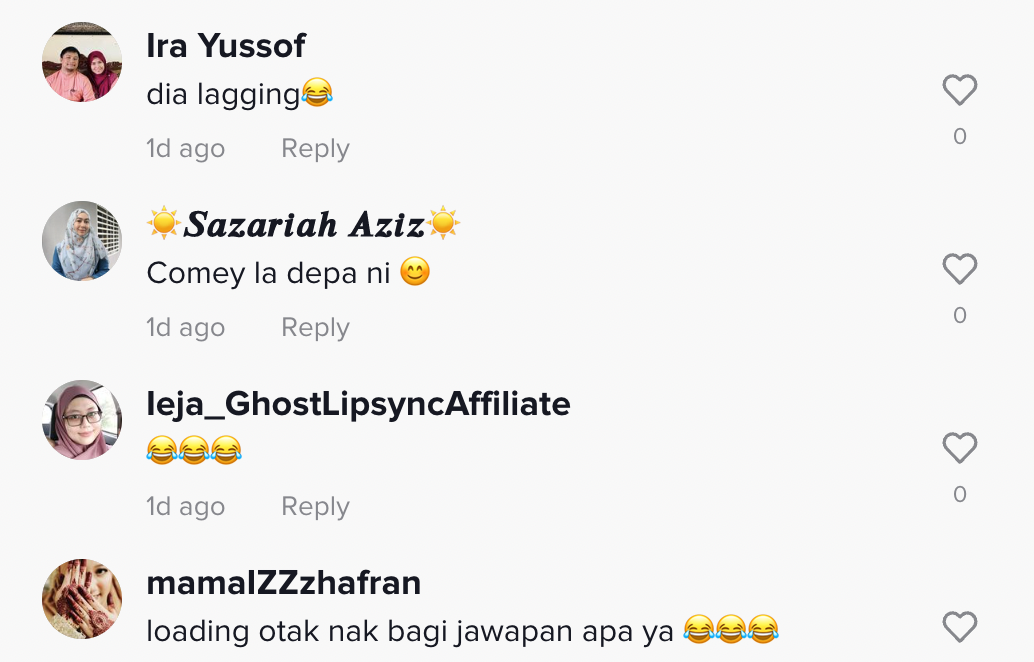This screenshot has width=1034, height=662.
Task: Like Sazariah Aziz's comment with the heart
Action: [x=959, y=269]
